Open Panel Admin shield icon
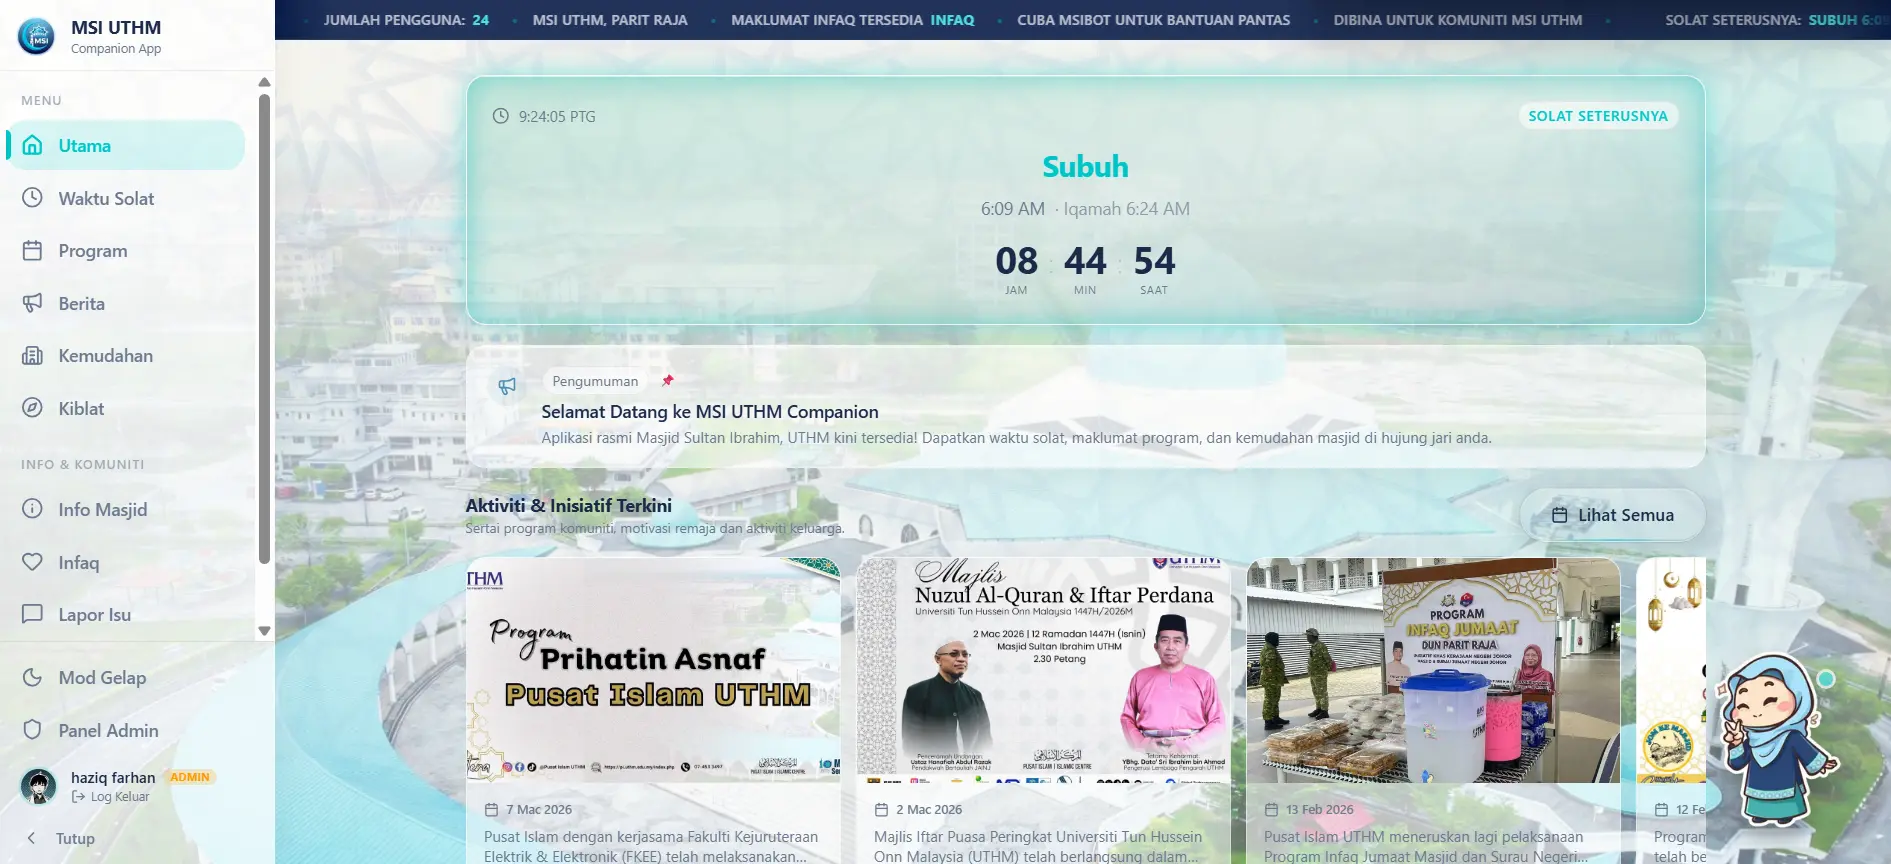This screenshot has height=864, width=1891. tap(32, 730)
